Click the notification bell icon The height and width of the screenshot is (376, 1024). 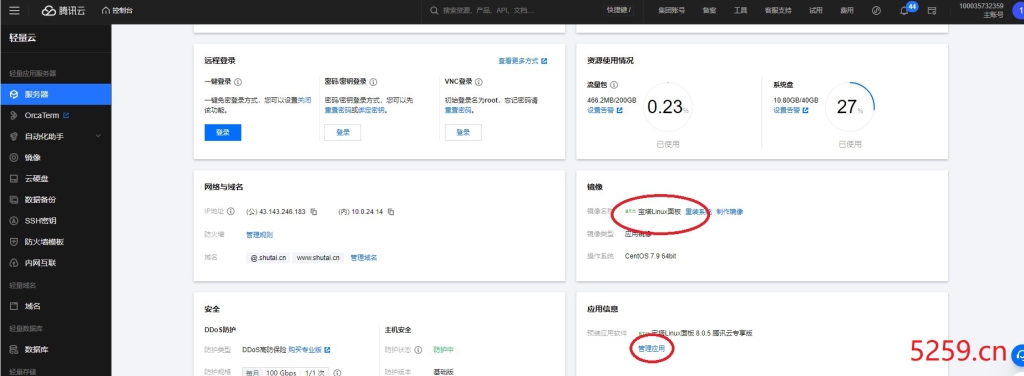coord(904,10)
